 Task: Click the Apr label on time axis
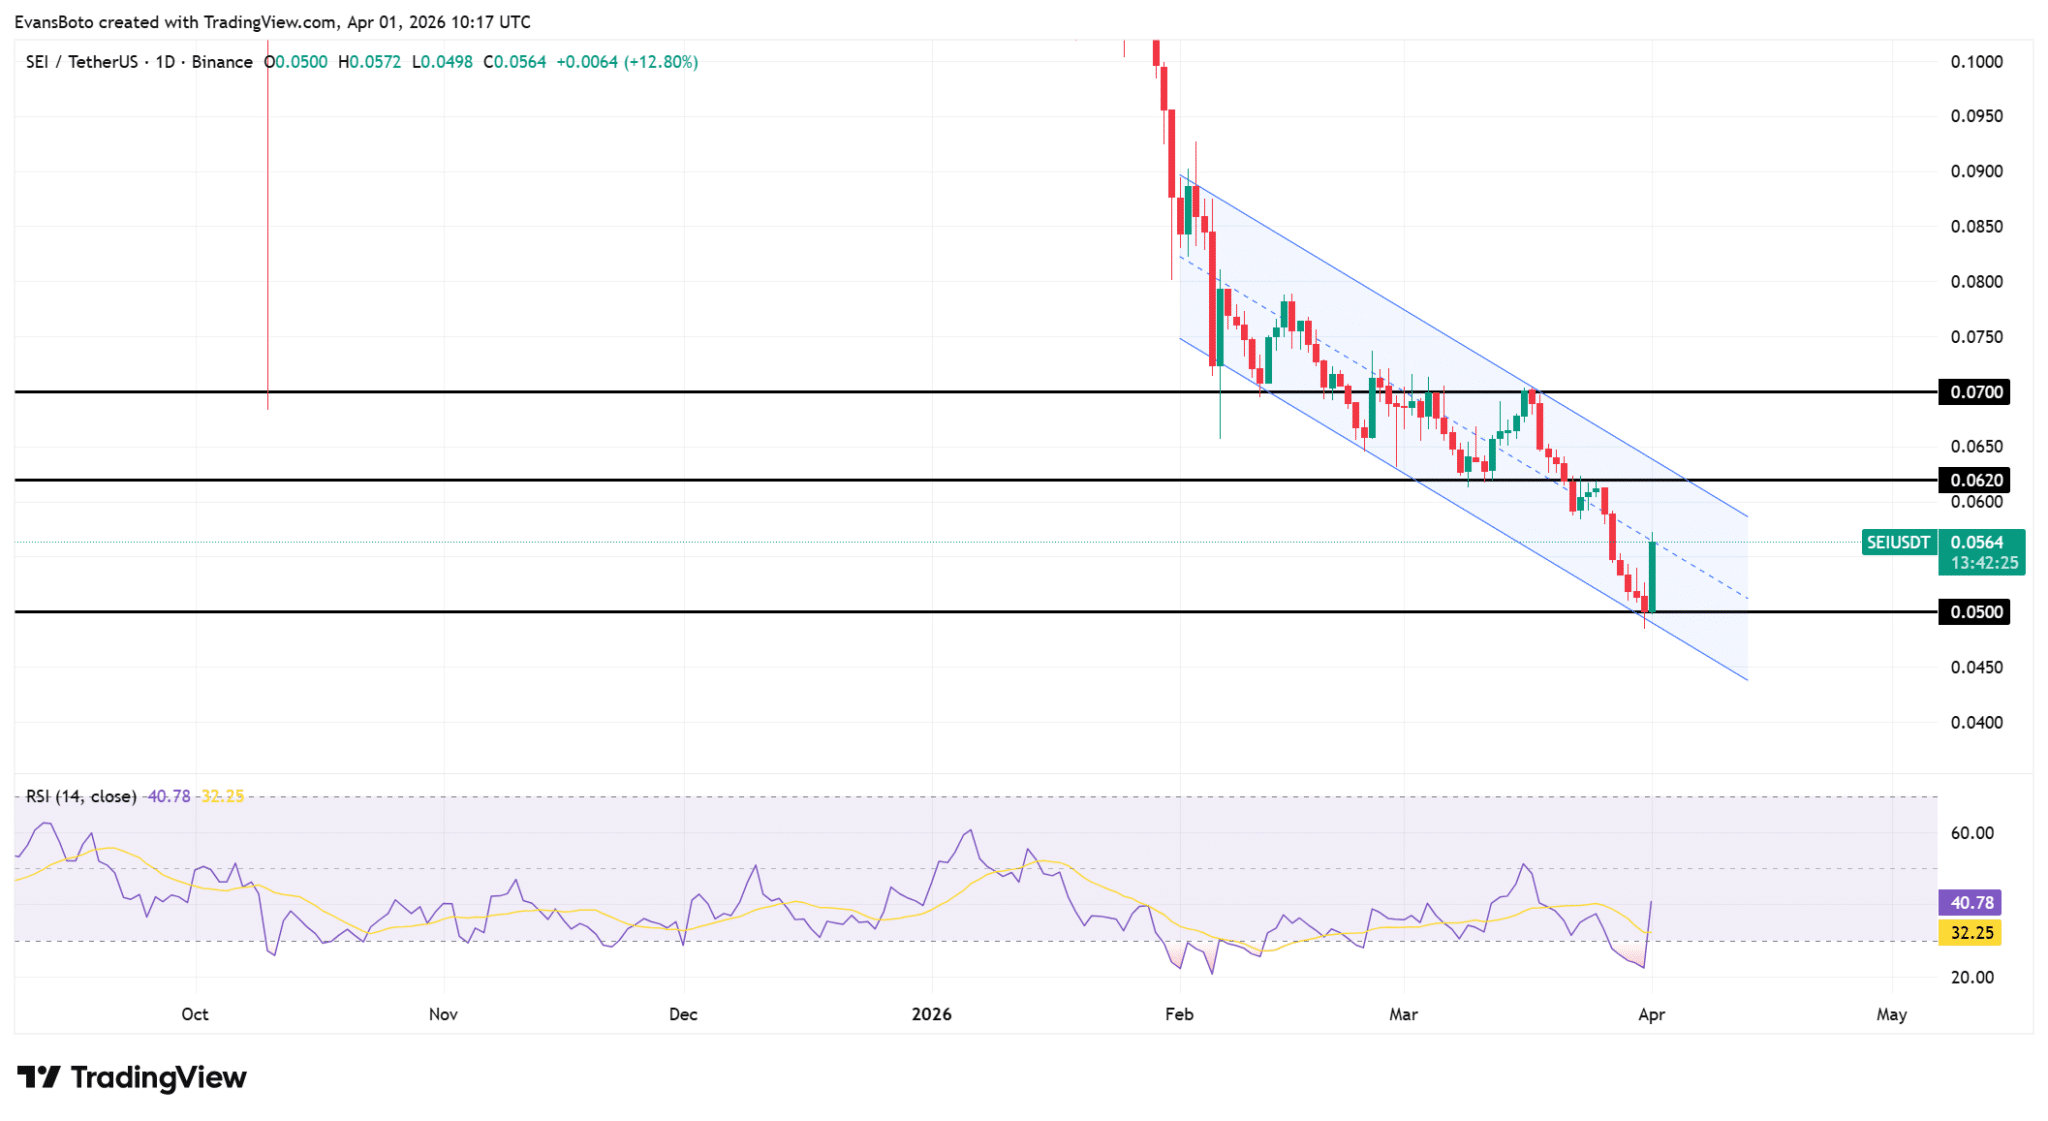click(x=1651, y=1014)
